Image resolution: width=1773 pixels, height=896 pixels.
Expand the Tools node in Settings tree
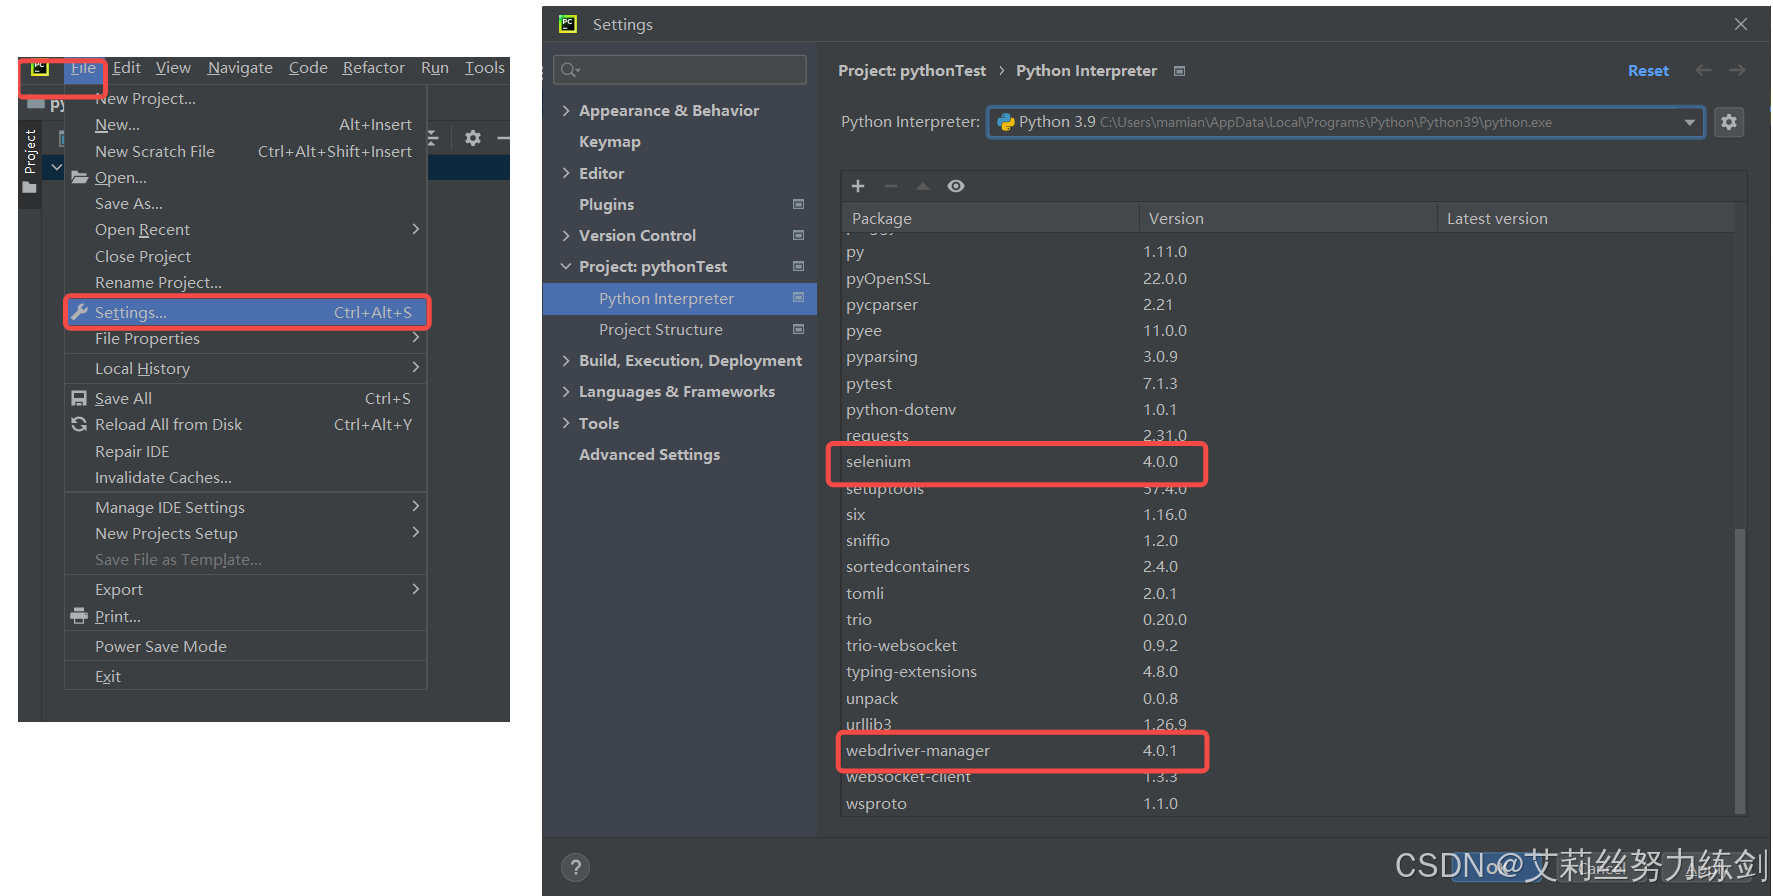click(x=566, y=423)
